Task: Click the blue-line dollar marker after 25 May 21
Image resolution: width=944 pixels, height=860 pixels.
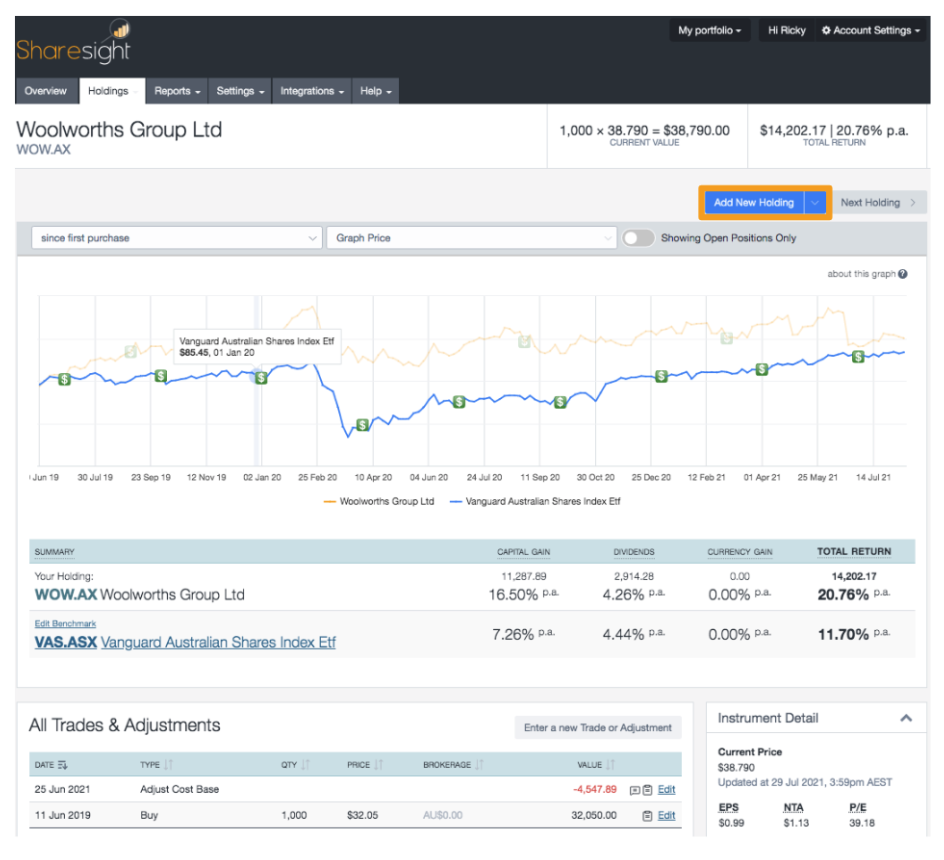Action: pos(858,357)
